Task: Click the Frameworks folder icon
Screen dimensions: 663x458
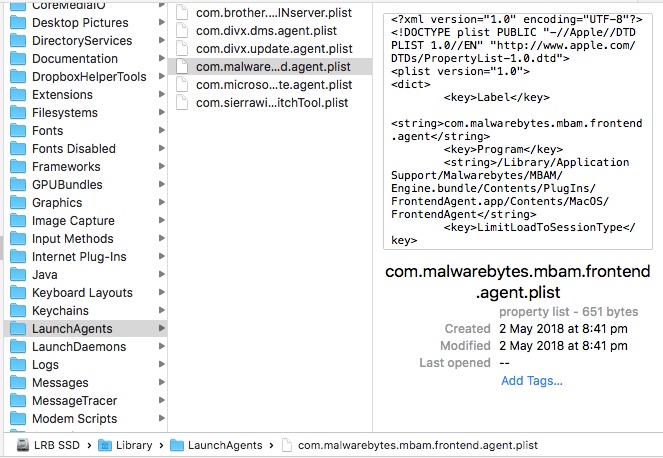Action: coord(18,167)
